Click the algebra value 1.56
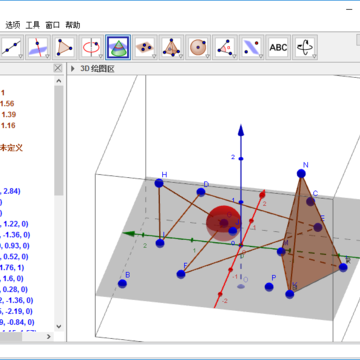The width and height of the screenshot is (360, 360). pos(8,103)
